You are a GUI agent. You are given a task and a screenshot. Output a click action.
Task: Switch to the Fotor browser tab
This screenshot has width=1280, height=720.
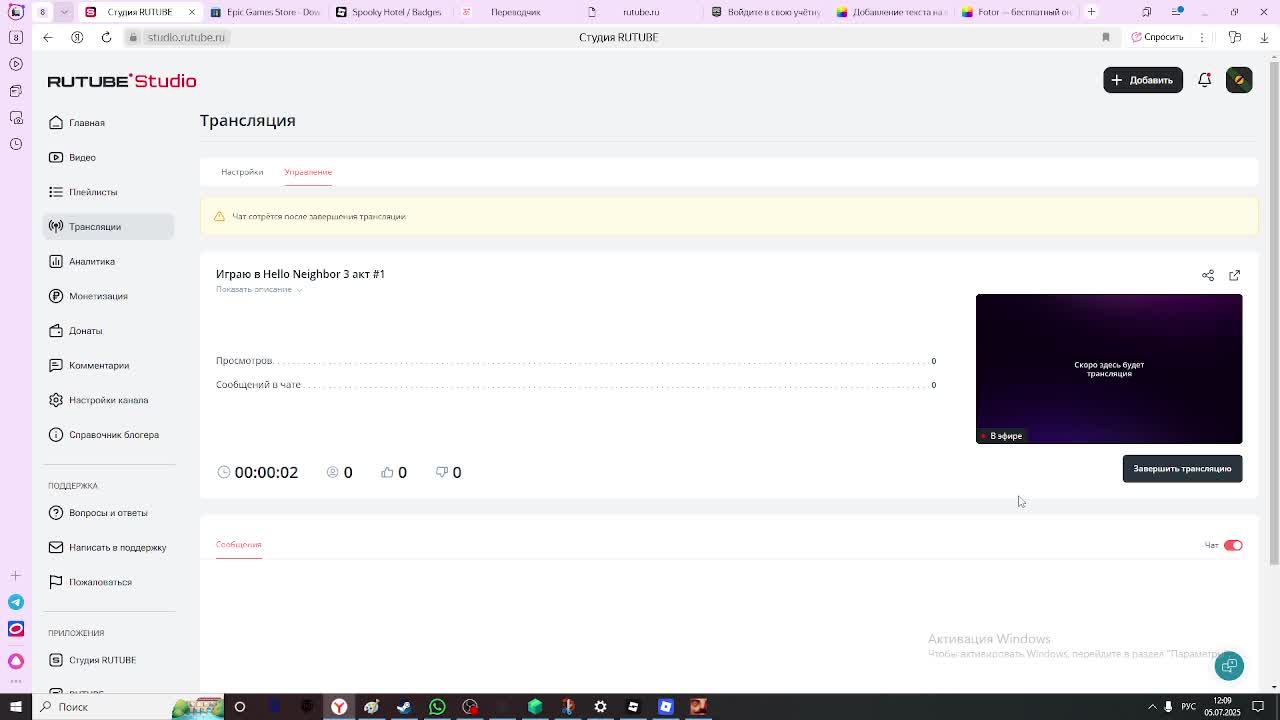click(1015, 12)
